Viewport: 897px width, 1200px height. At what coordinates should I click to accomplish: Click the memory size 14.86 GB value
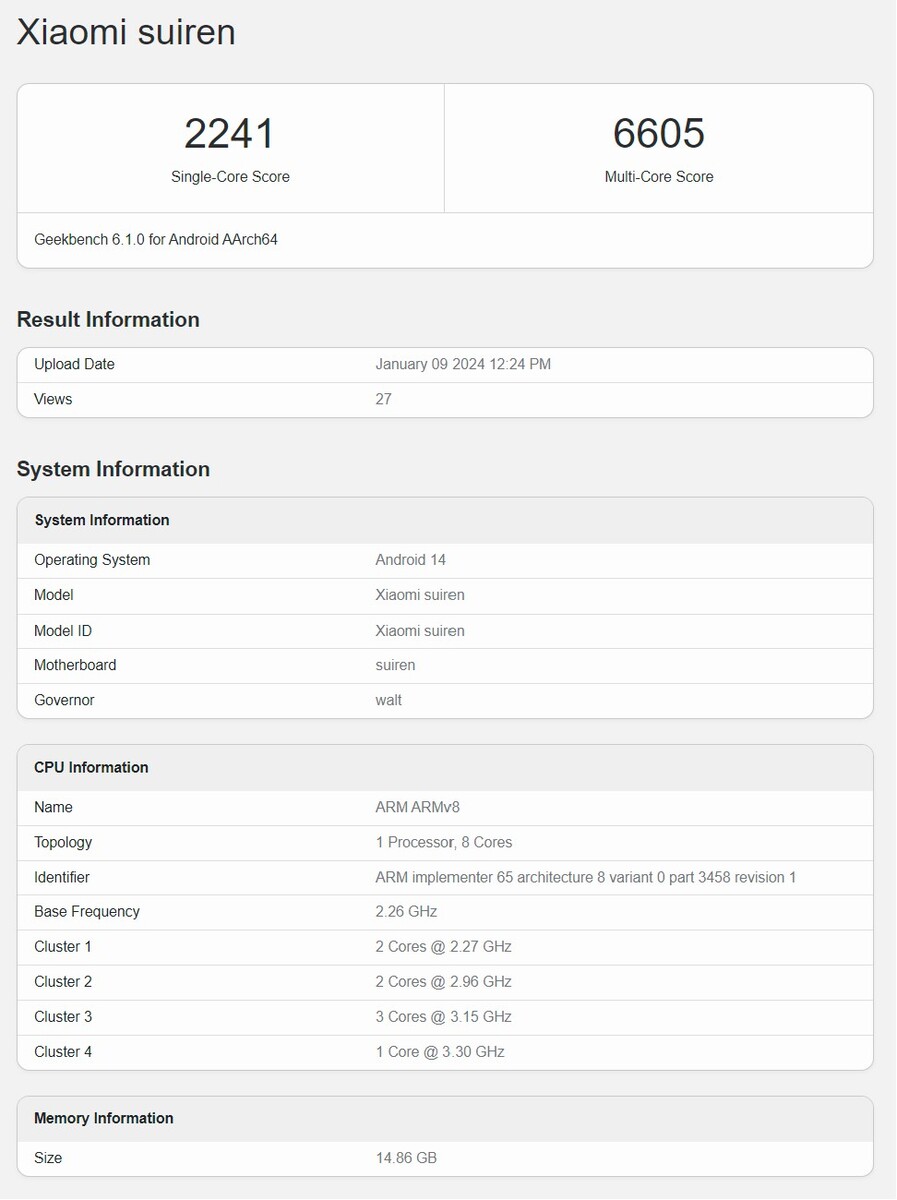point(406,1158)
